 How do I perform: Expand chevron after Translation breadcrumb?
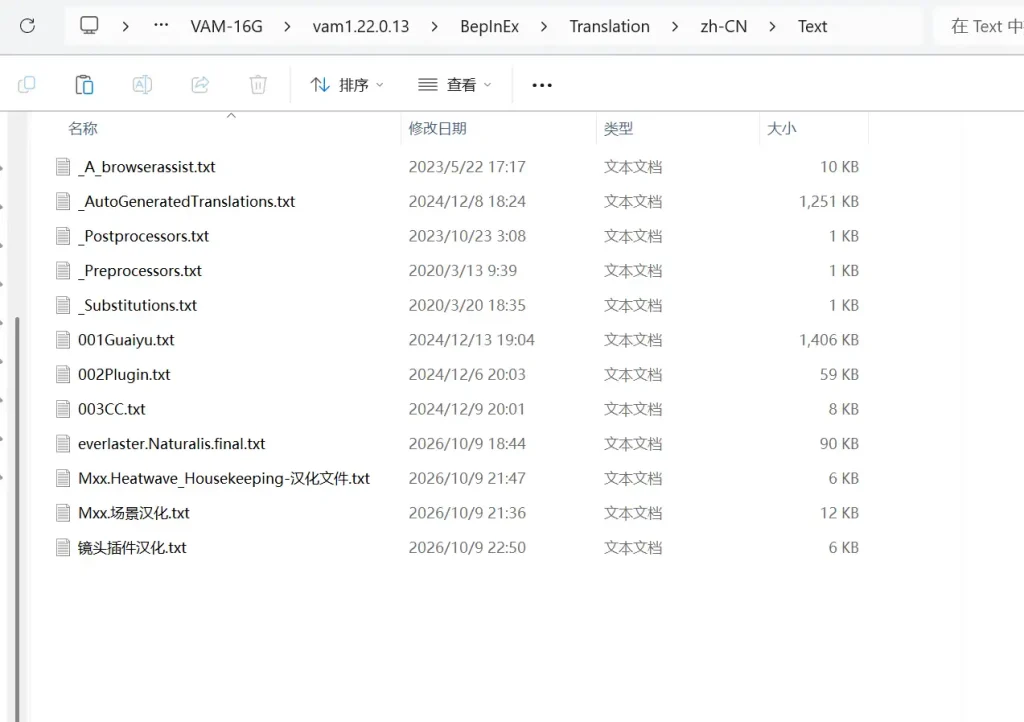[x=675, y=27]
